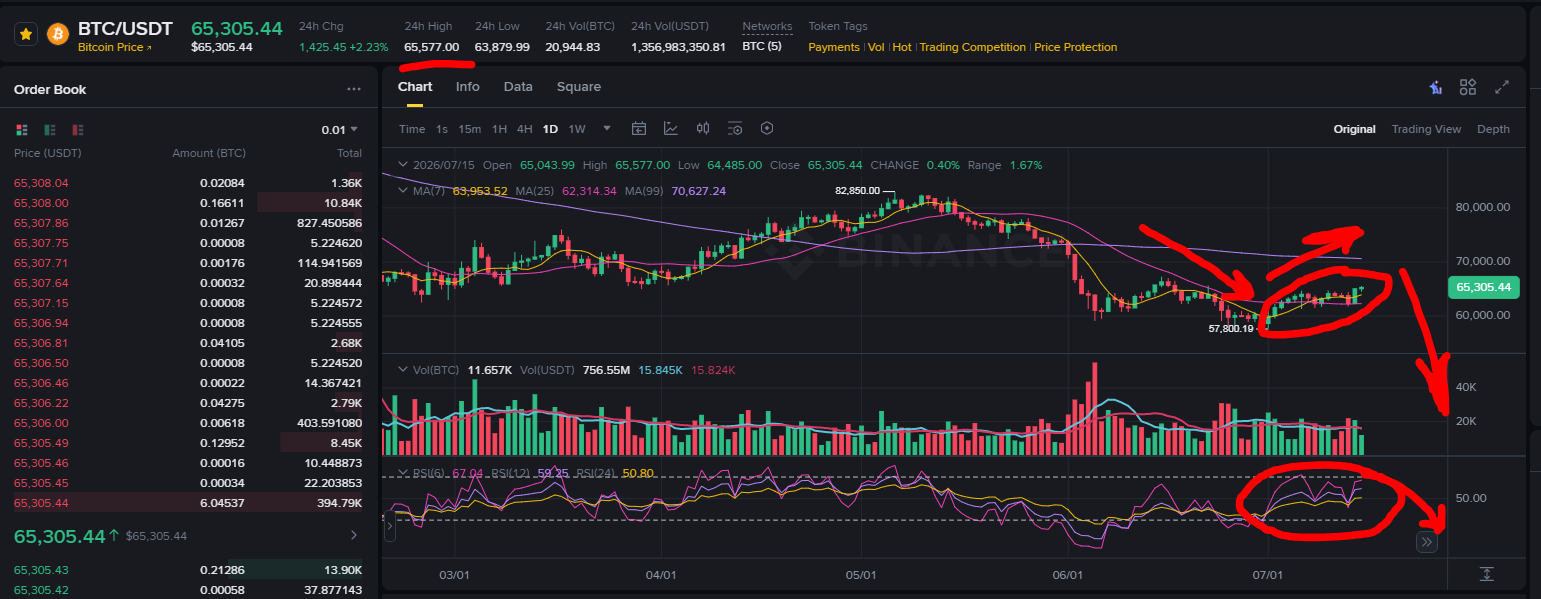Open the 0.01 price precision dropdown

point(339,130)
